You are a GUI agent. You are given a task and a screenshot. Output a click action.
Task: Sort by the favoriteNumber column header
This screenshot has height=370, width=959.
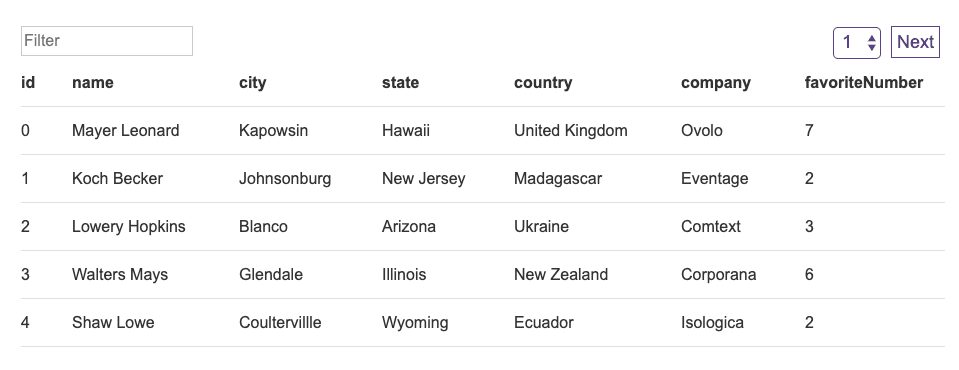pos(864,83)
